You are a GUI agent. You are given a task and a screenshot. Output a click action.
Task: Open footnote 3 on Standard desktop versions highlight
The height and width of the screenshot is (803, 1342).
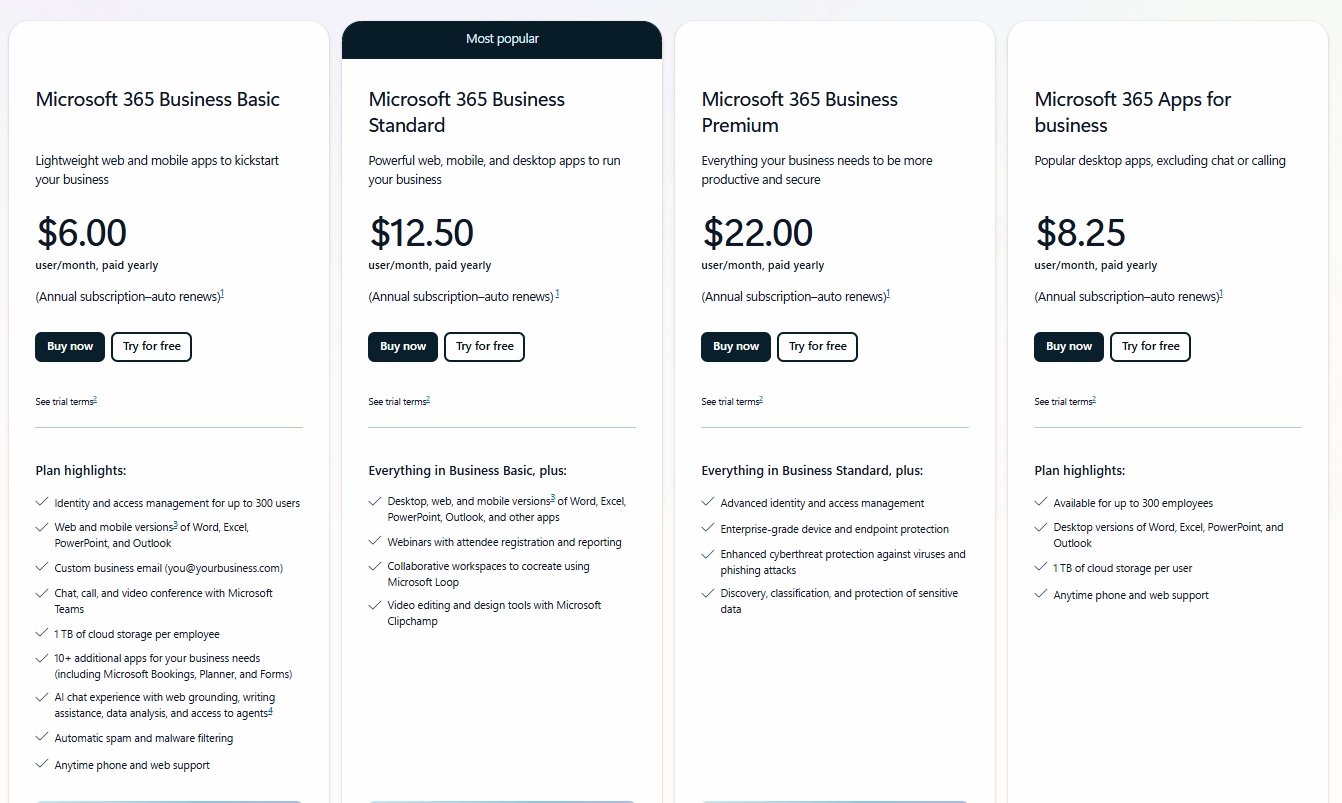[x=553, y=499]
